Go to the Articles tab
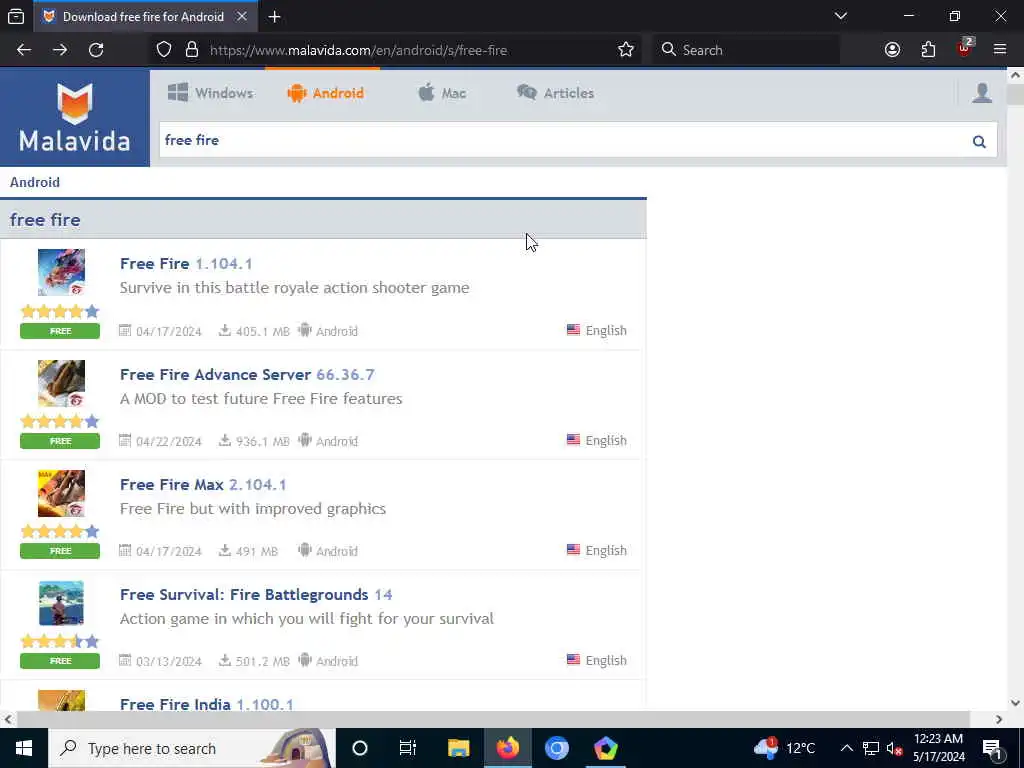Viewport: 1024px width, 768px height. click(x=555, y=93)
